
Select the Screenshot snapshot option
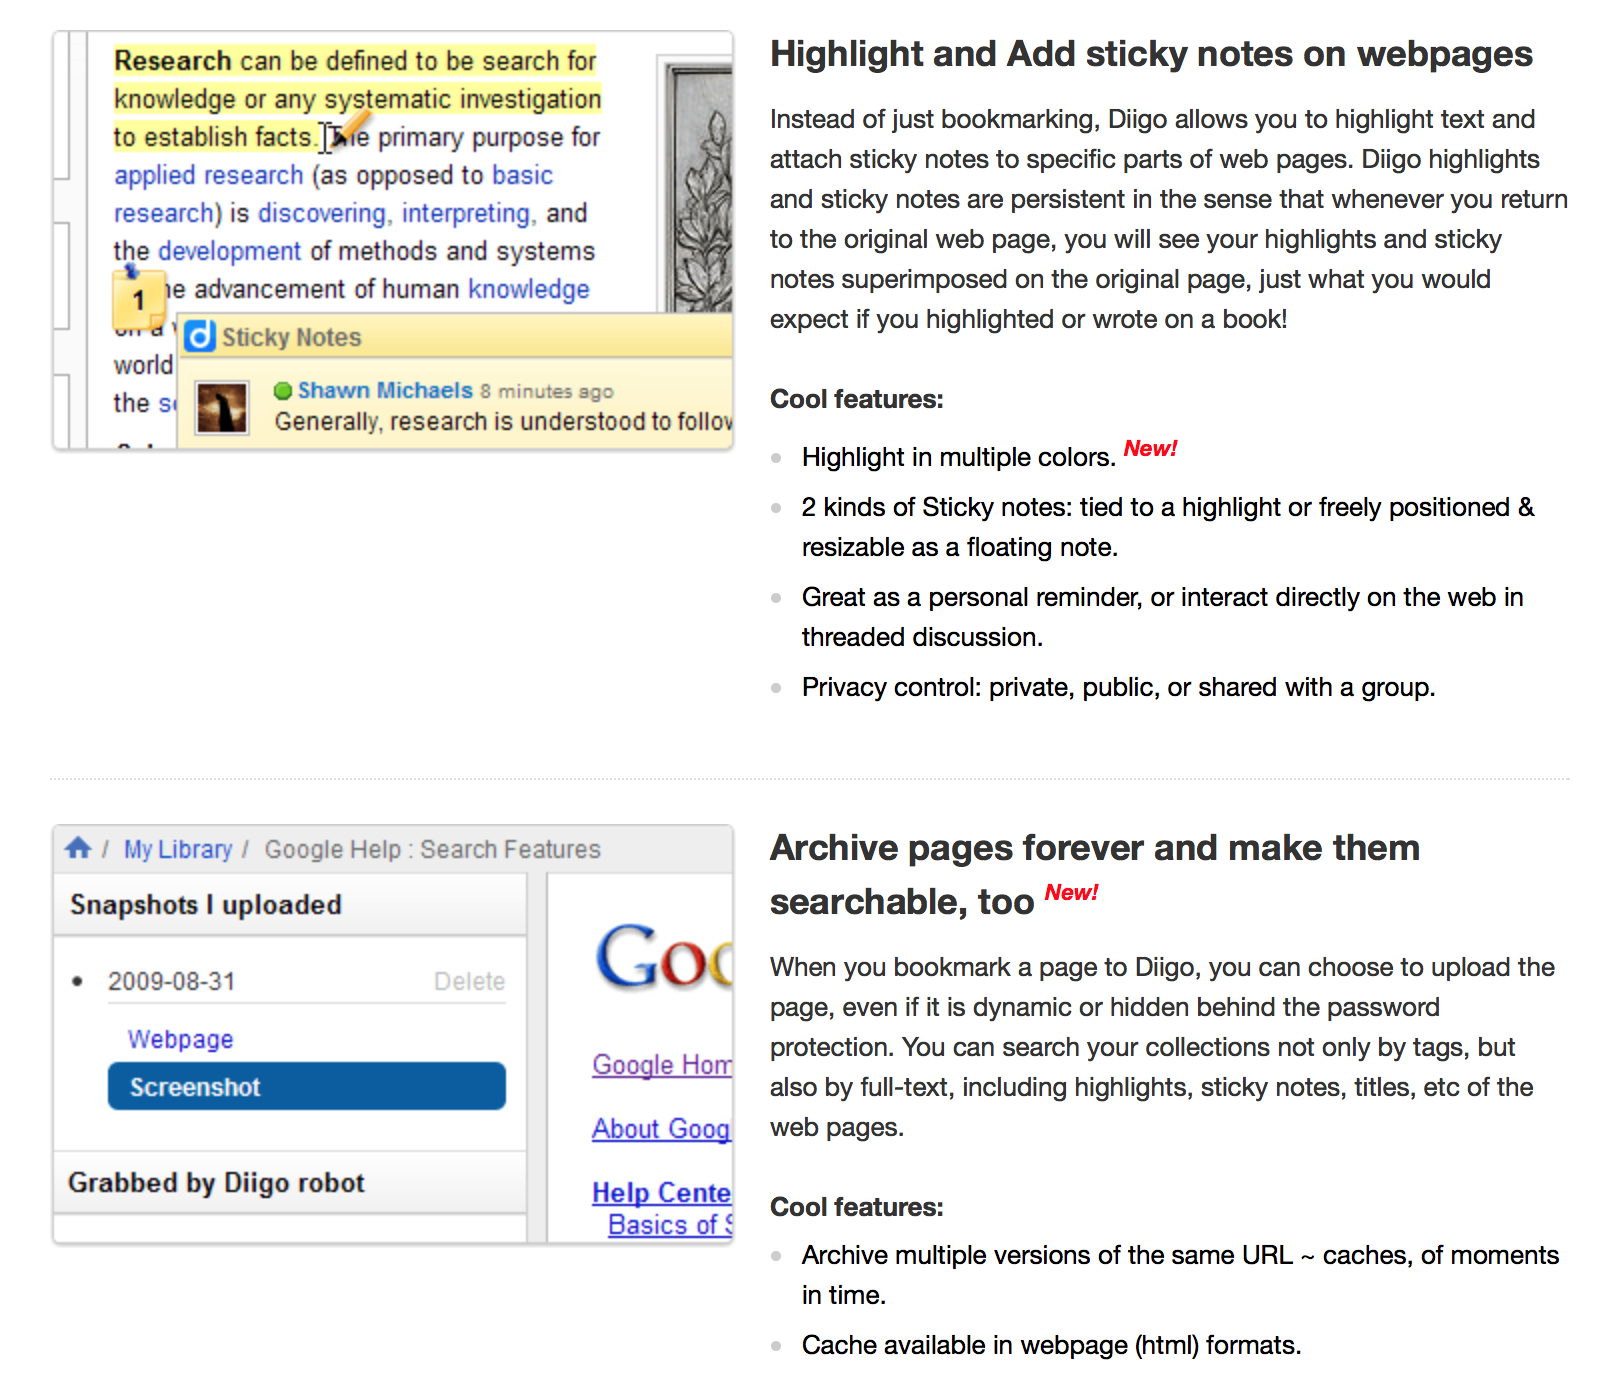(307, 1086)
